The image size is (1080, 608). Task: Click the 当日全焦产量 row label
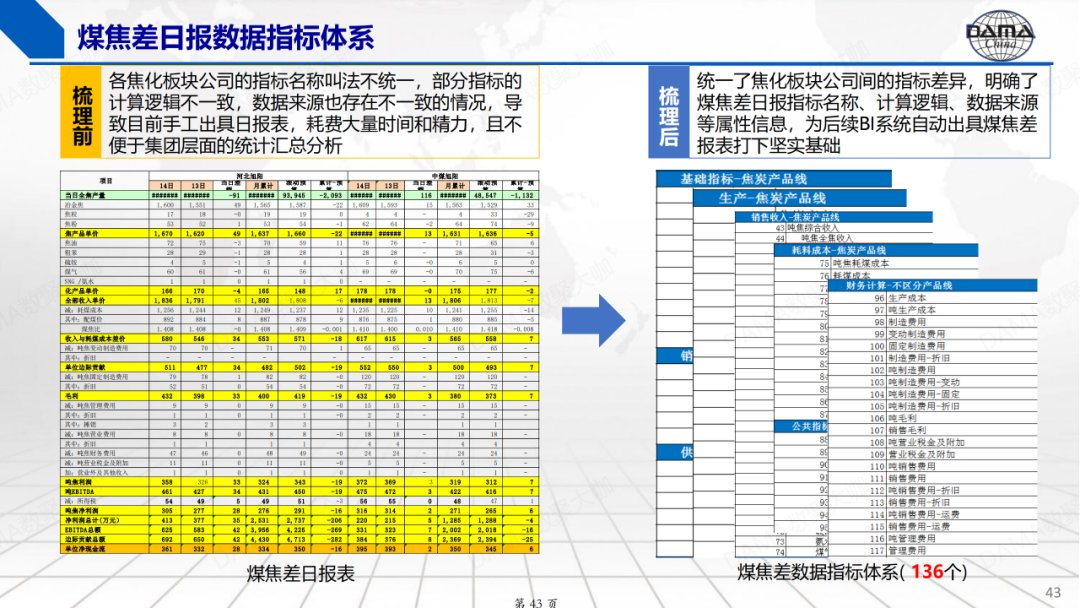click(x=85, y=196)
